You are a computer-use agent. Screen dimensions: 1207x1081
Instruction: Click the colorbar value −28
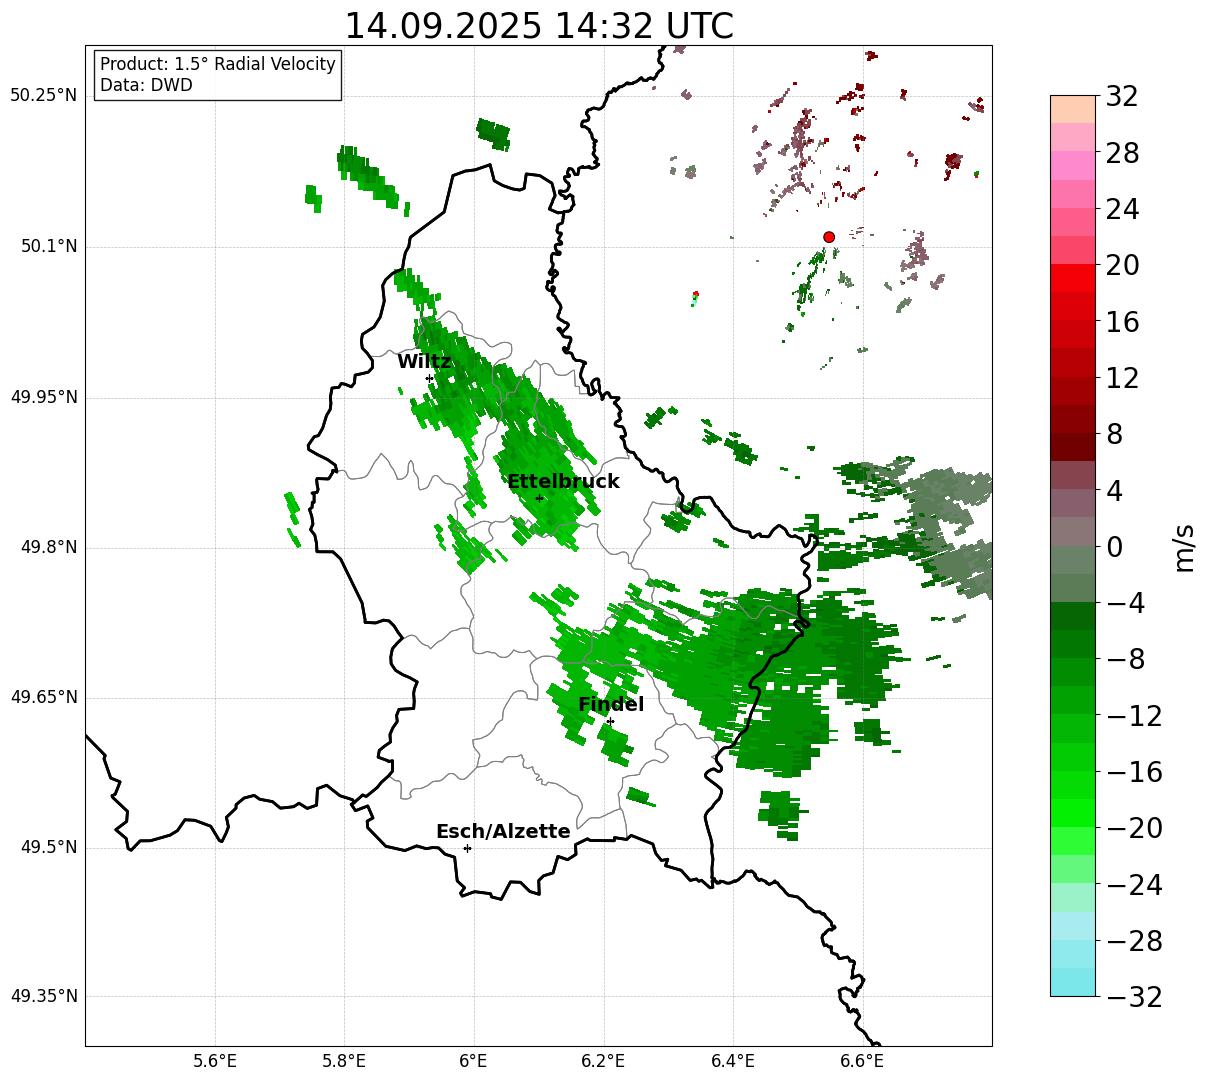click(x=1134, y=941)
